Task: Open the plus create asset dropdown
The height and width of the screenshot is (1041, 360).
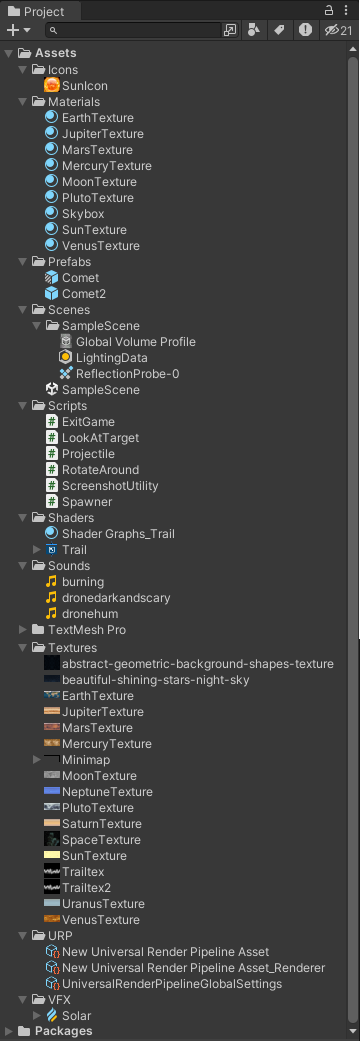Action: pyautogui.click(x=19, y=30)
